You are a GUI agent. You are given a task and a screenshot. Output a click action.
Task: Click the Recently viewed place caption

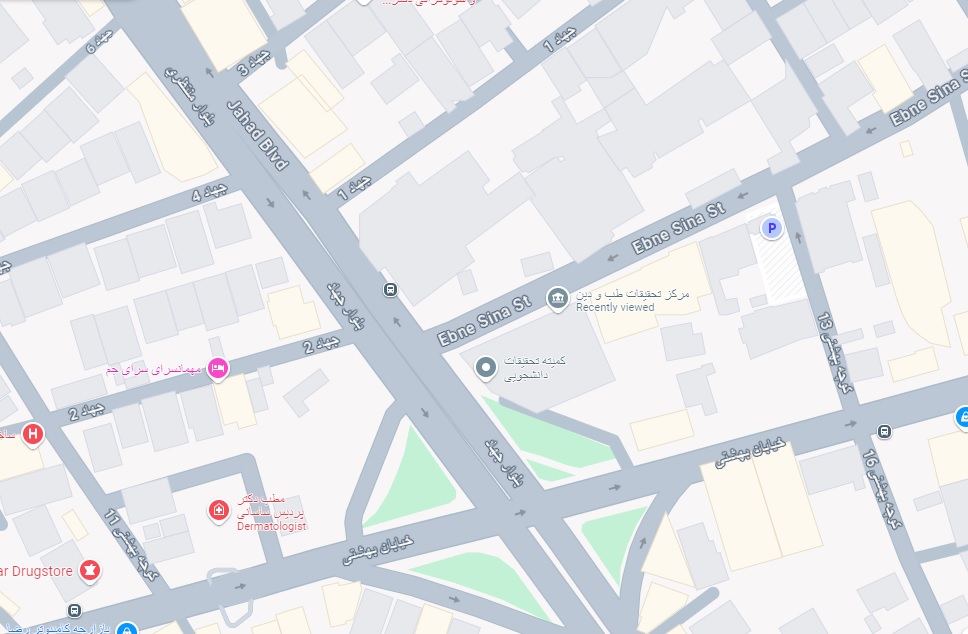(x=615, y=307)
